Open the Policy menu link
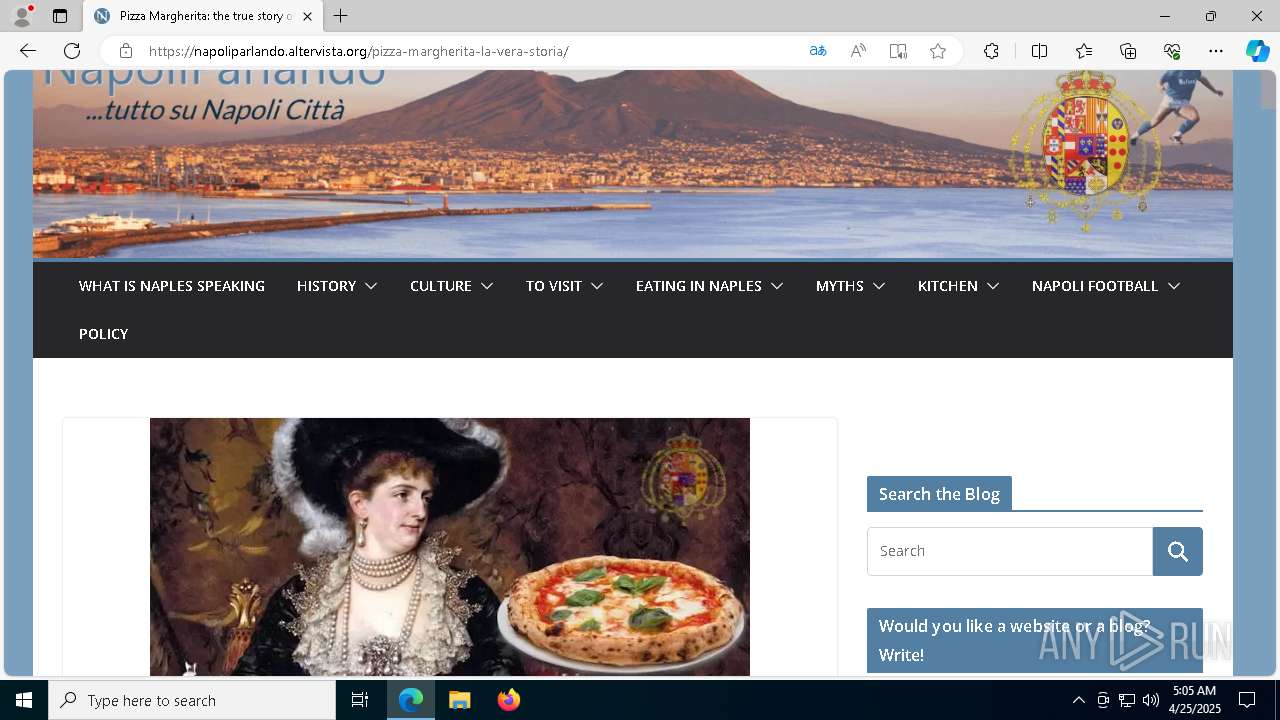This screenshot has height=720, width=1280. pos(104,334)
